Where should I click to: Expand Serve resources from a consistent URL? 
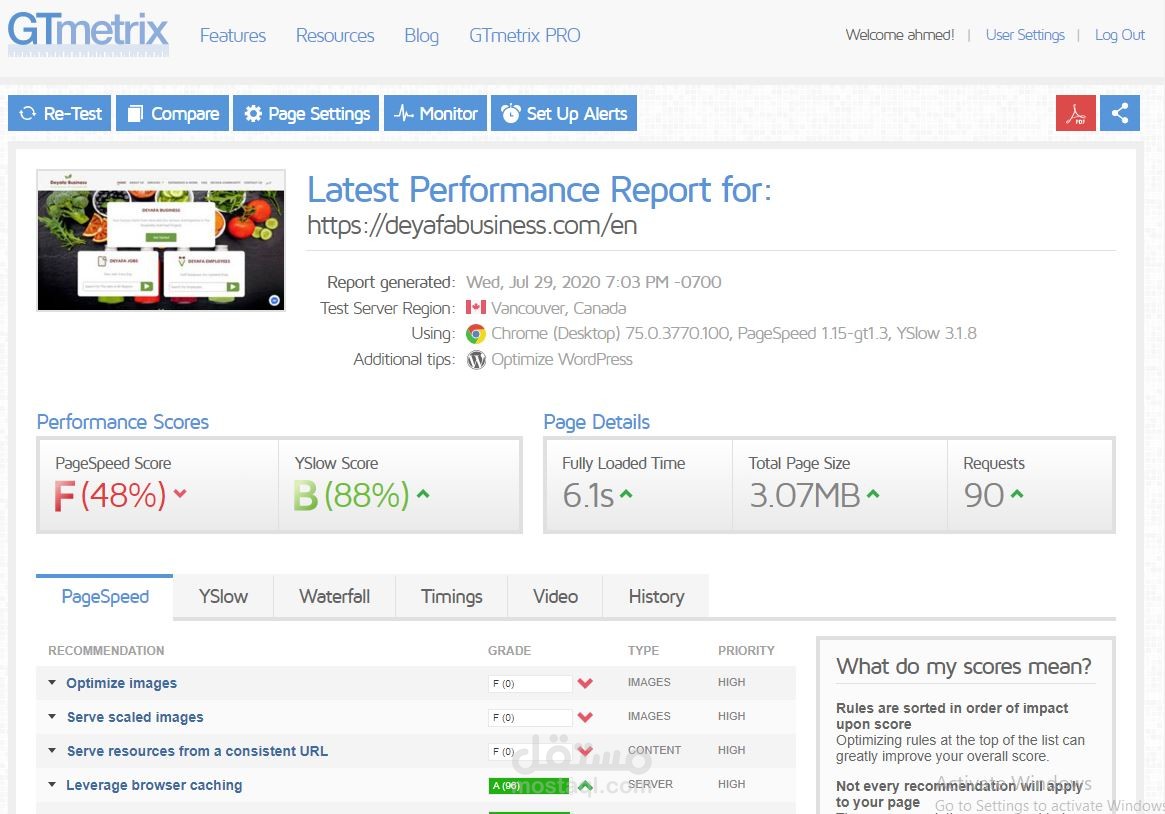pos(52,751)
